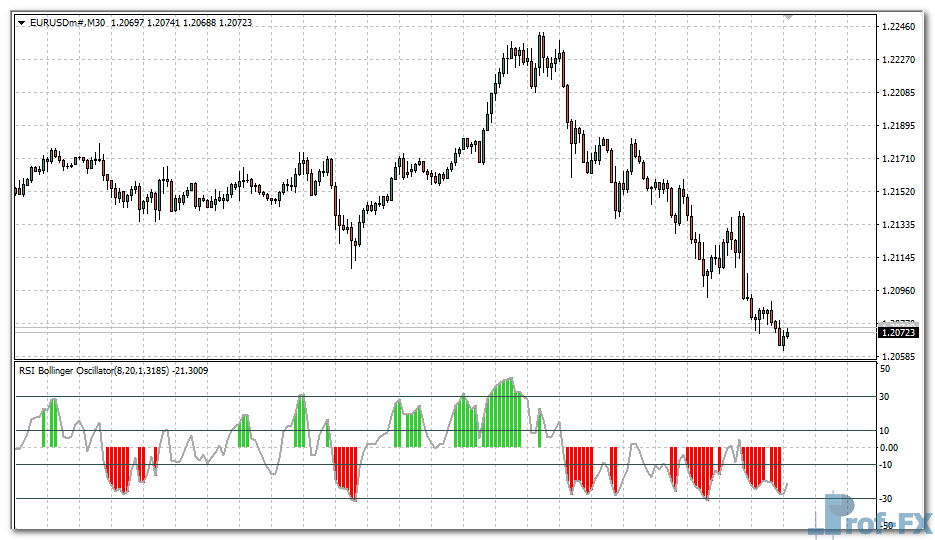The width and height of the screenshot is (935, 540).
Task: Click the RSI Bollinger Oscillator indicator label
Action: [95, 370]
